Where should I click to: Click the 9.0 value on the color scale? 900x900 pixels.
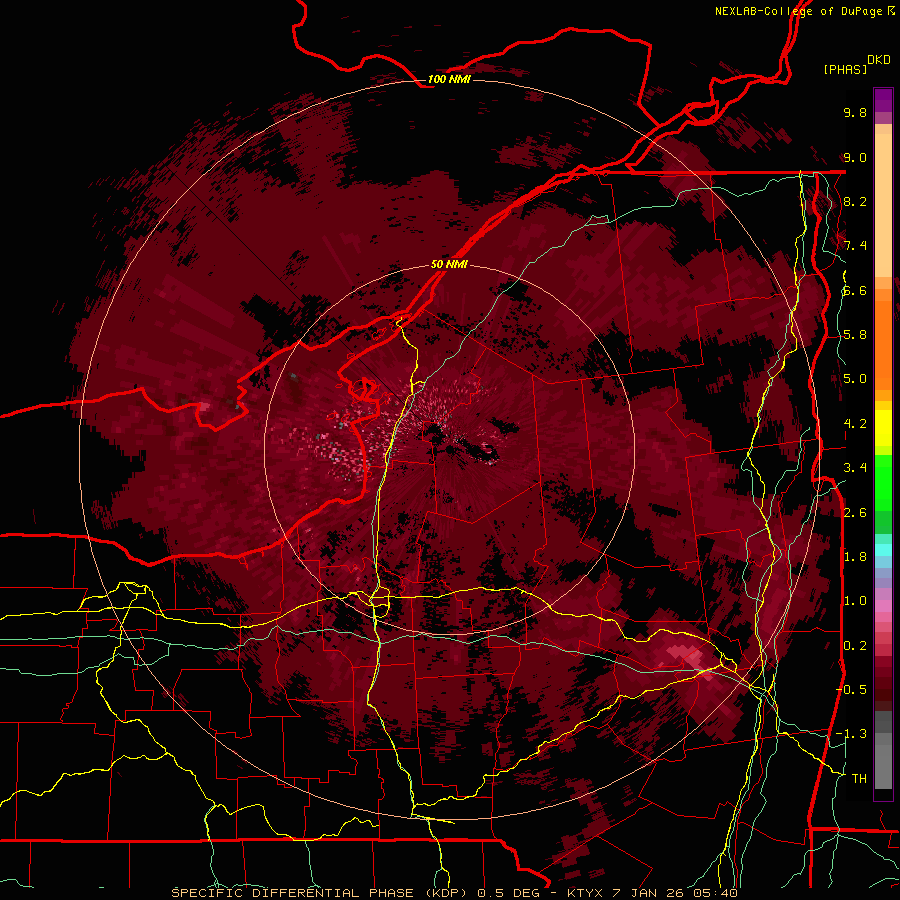click(855, 157)
